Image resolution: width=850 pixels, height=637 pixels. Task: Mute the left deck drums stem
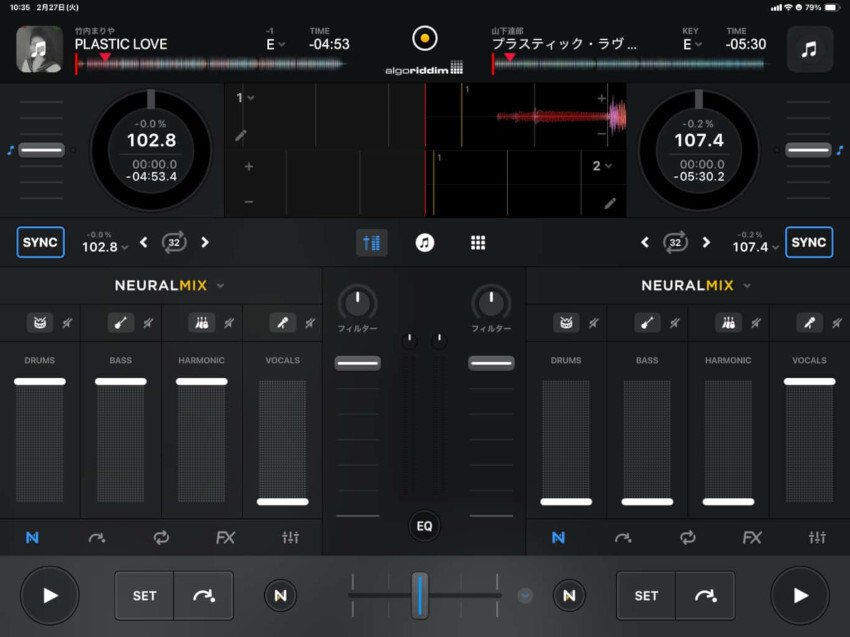tap(66, 323)
